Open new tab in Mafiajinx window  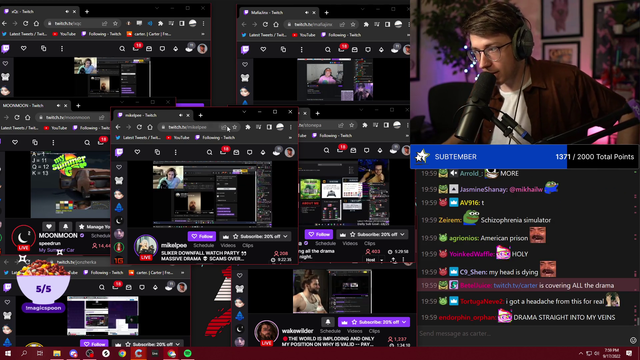[x=327, y=13]
